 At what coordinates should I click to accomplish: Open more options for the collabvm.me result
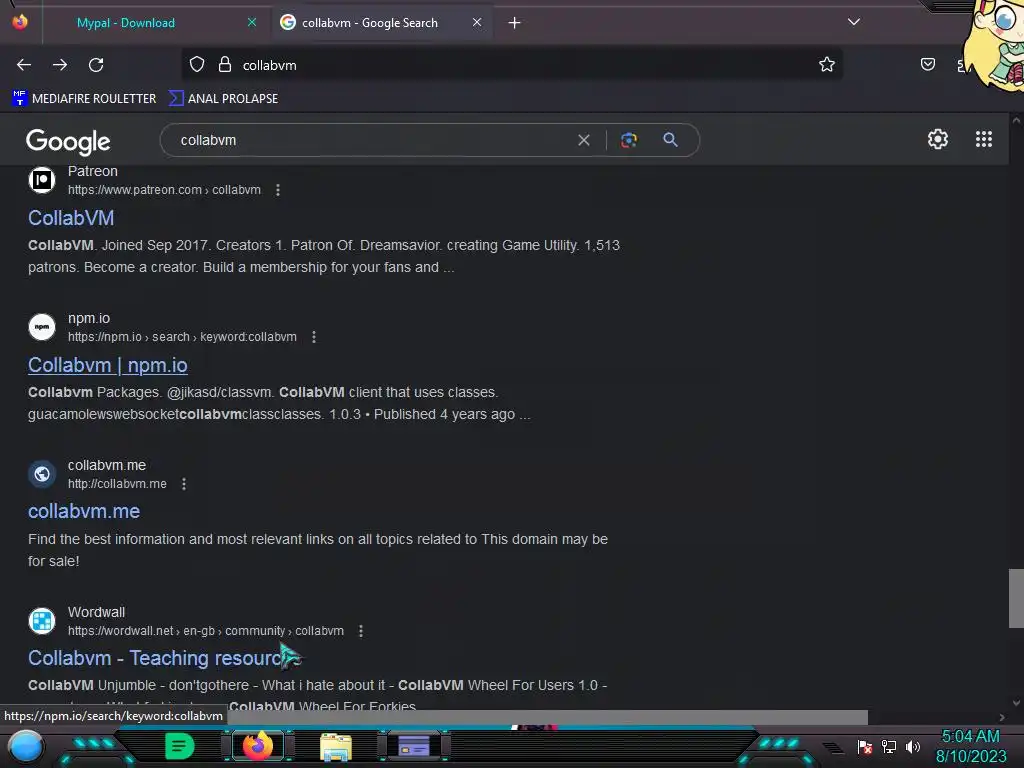point(184,484)
